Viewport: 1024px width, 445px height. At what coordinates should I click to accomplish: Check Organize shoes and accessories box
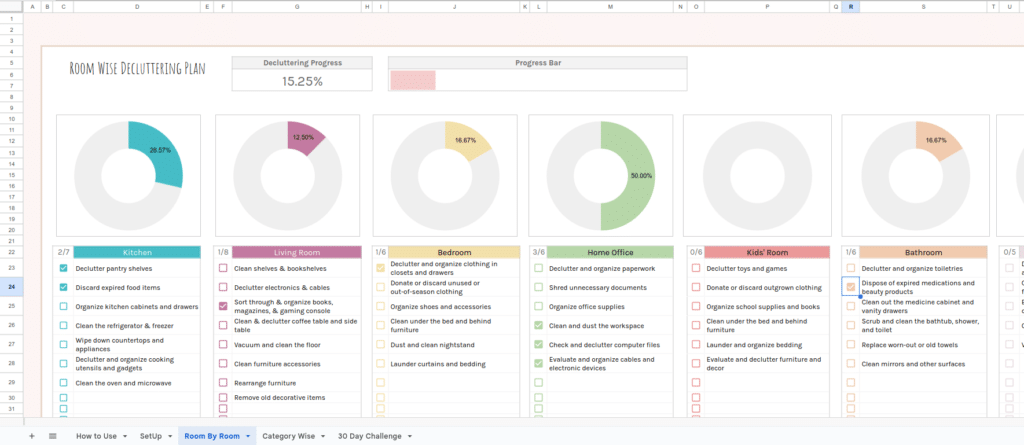pos(380,306)
